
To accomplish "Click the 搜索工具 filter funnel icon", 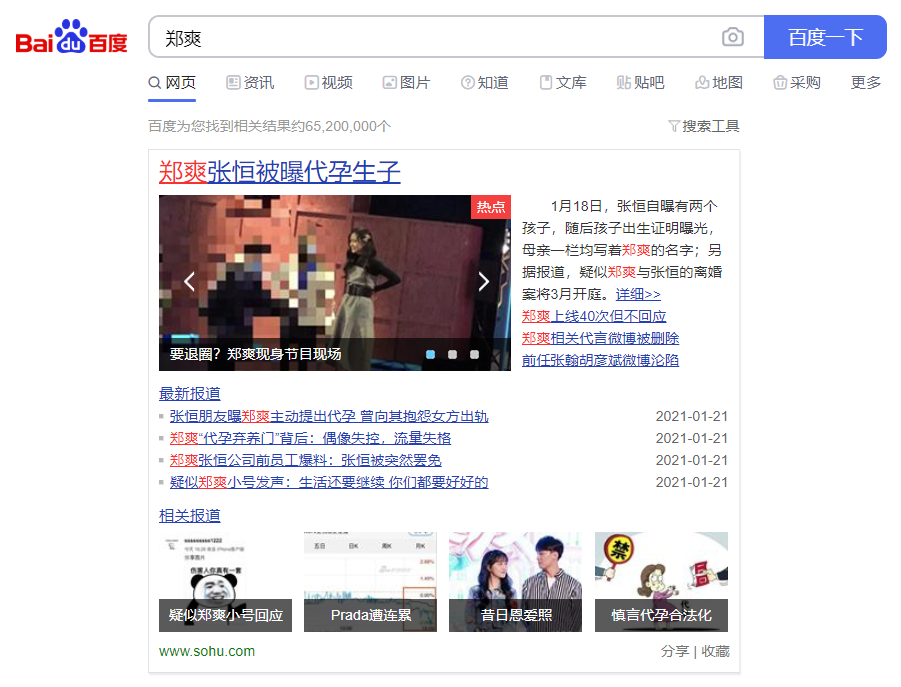I will (676, 125).
